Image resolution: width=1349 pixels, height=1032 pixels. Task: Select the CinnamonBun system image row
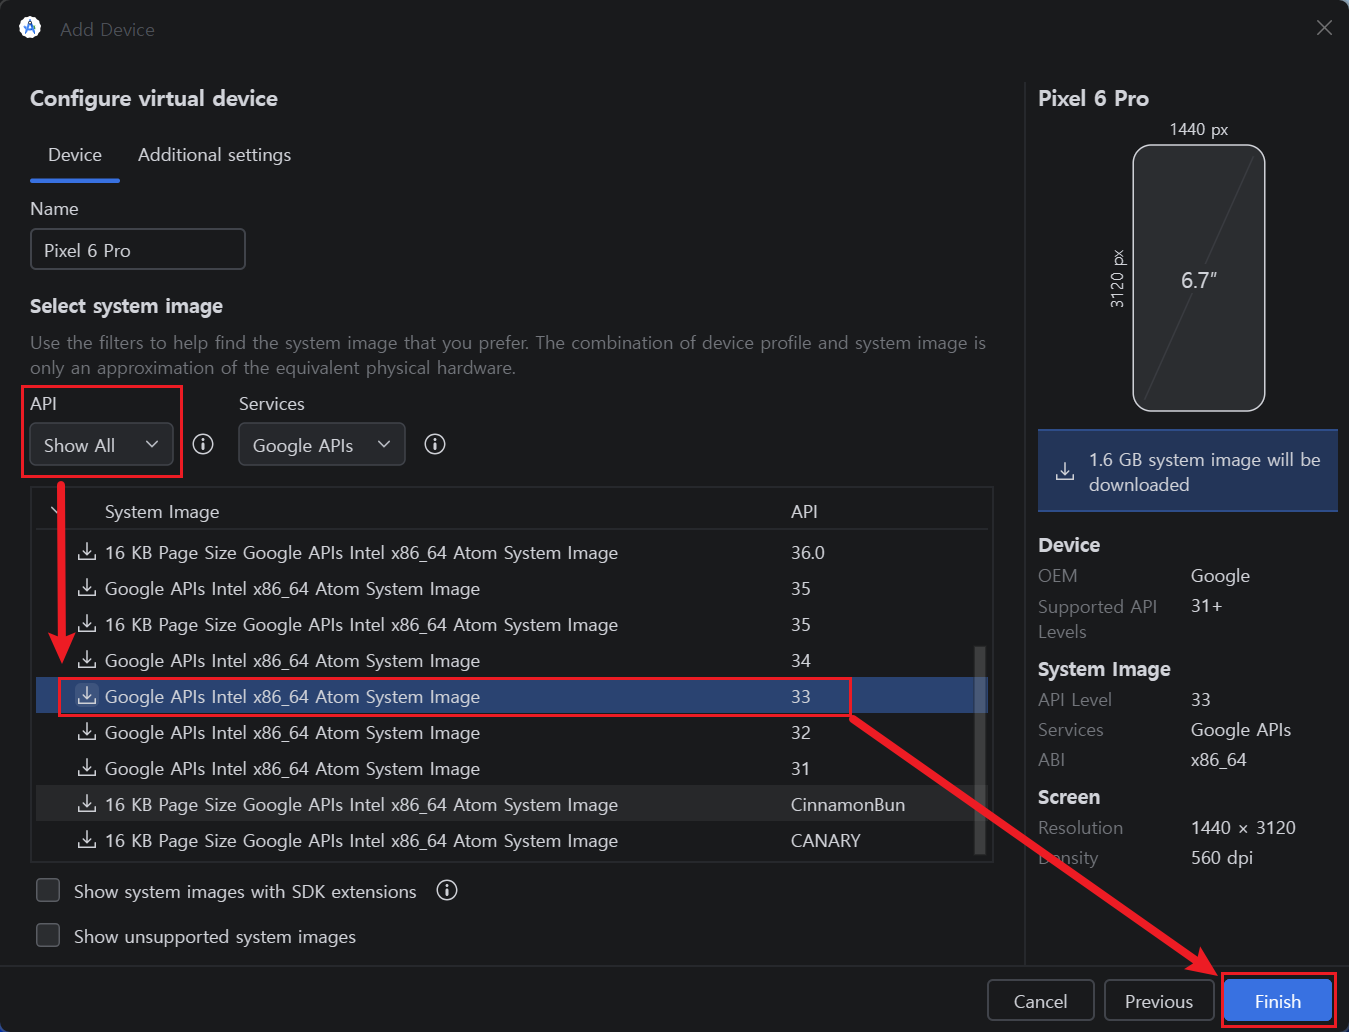[512, 804]
